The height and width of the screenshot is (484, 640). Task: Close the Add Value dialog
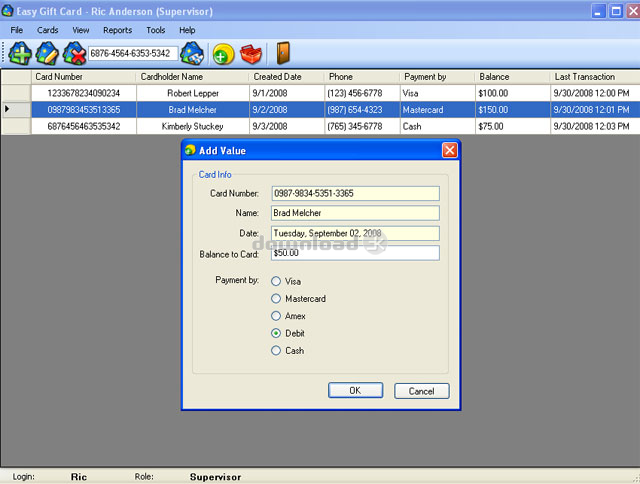coord(449,150)
